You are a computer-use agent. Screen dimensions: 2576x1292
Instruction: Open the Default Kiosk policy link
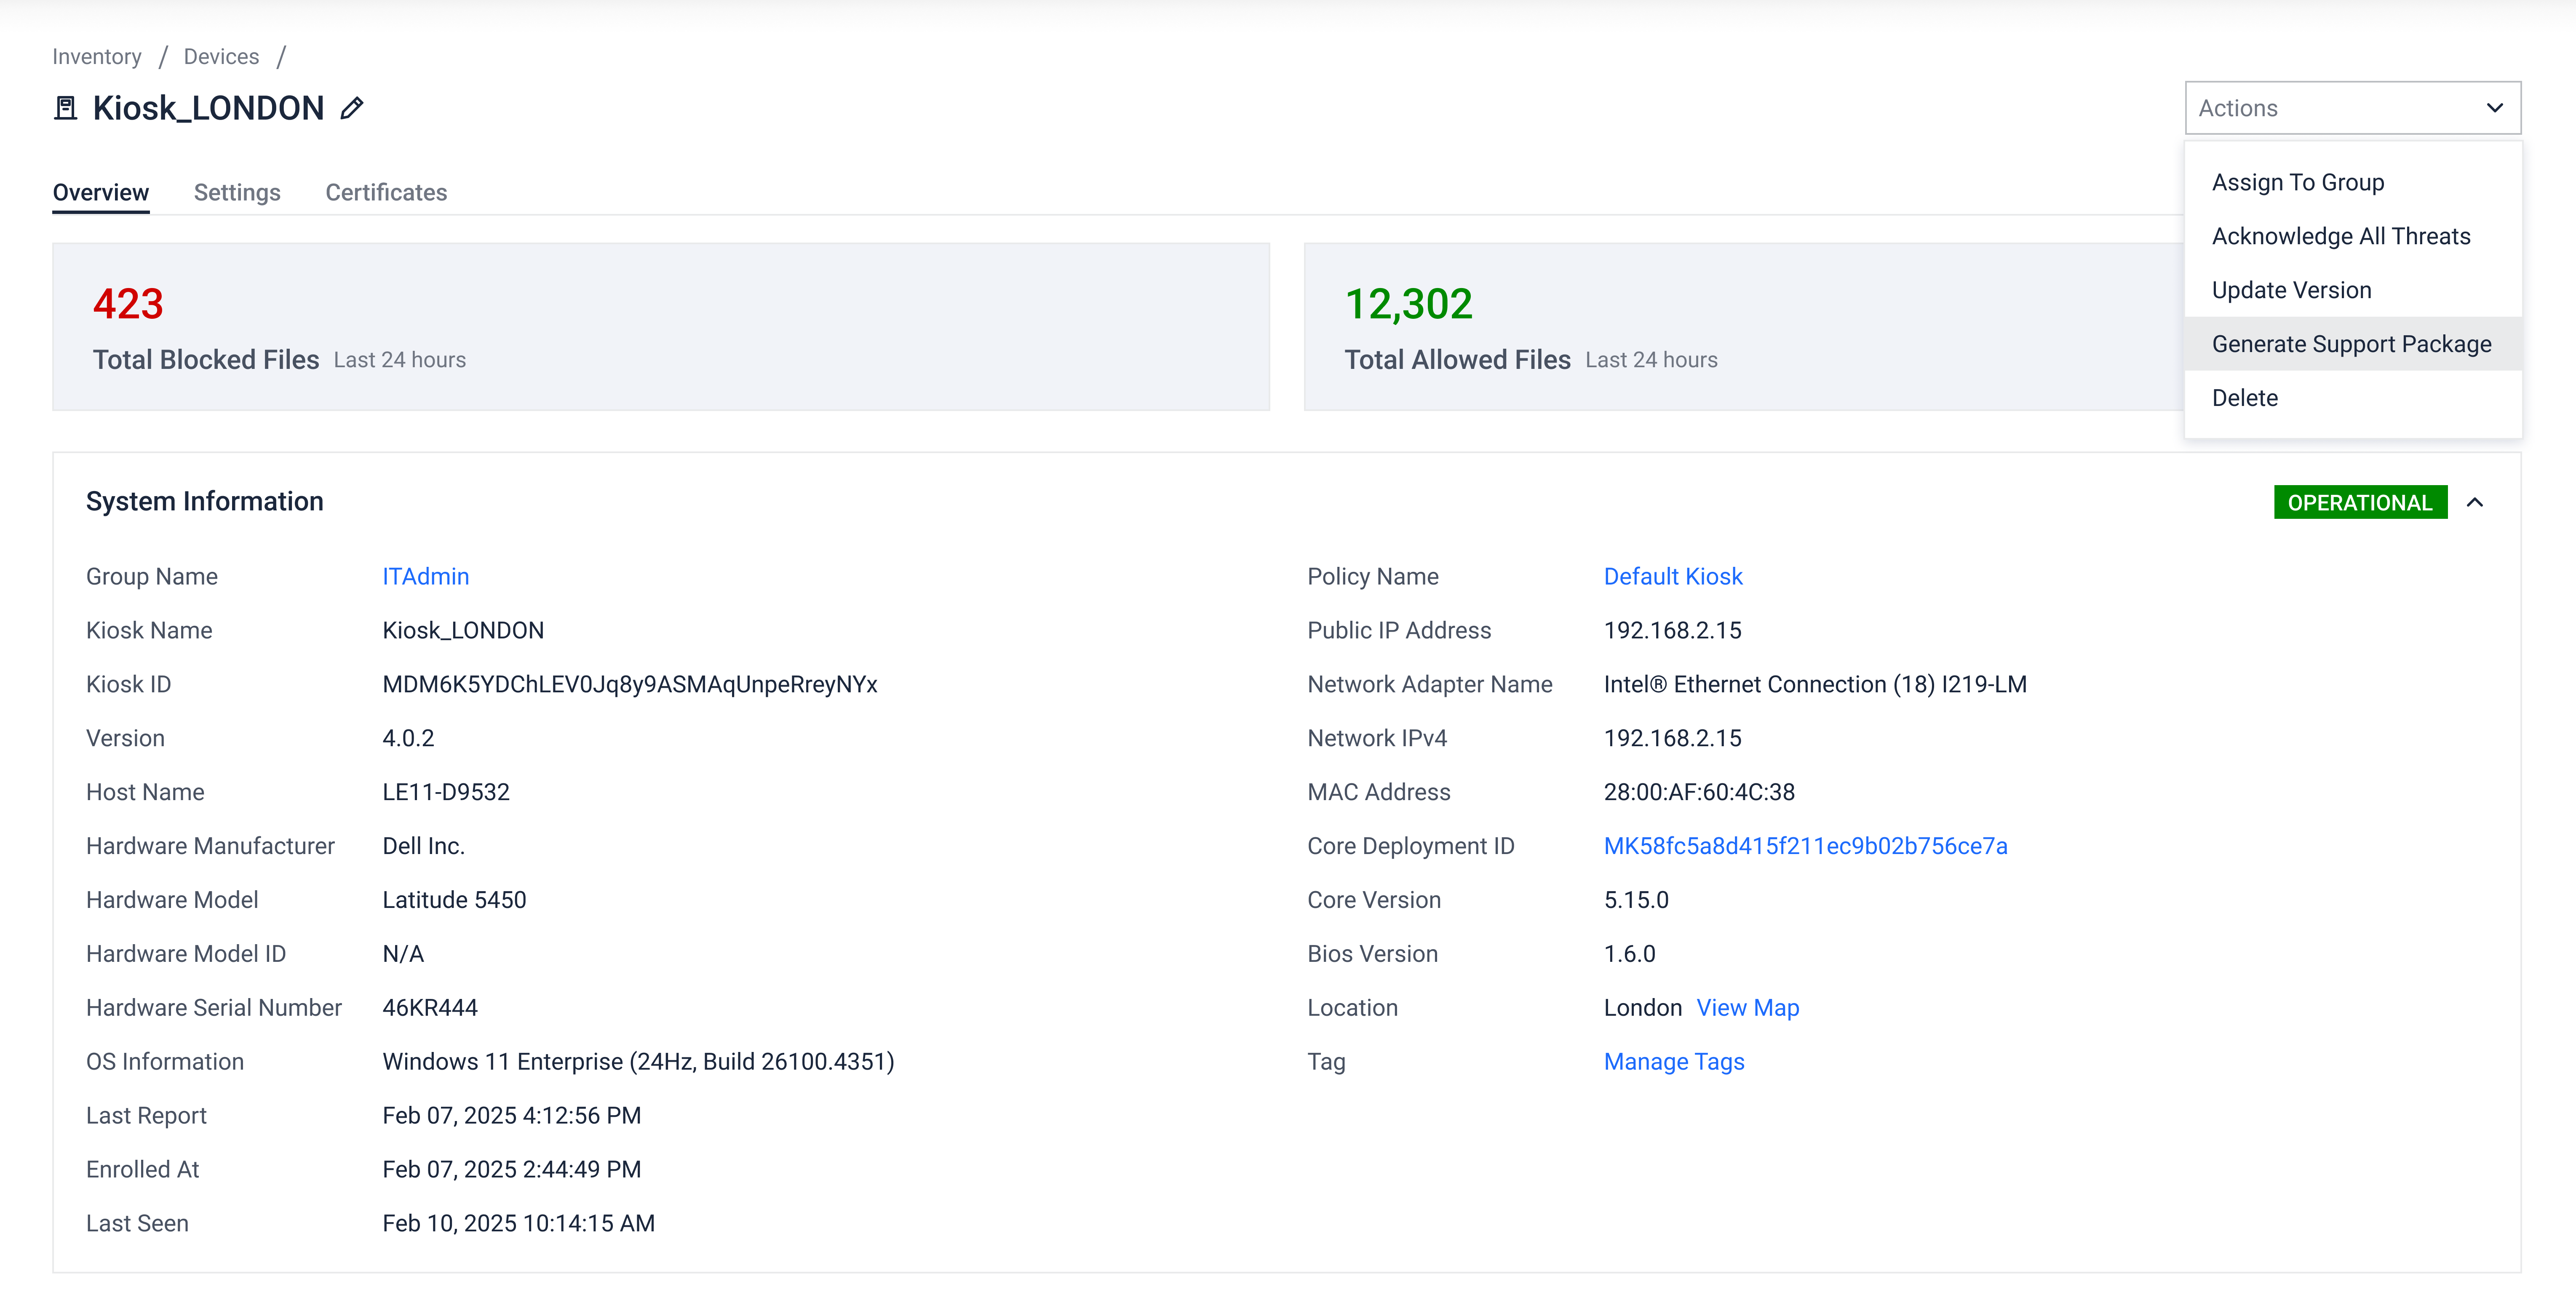(1672, 576)
